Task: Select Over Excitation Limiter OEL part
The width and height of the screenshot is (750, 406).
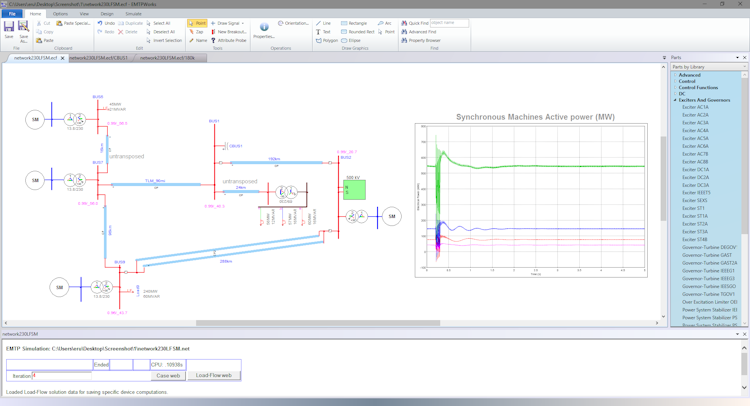Action: tap(709, 302)
